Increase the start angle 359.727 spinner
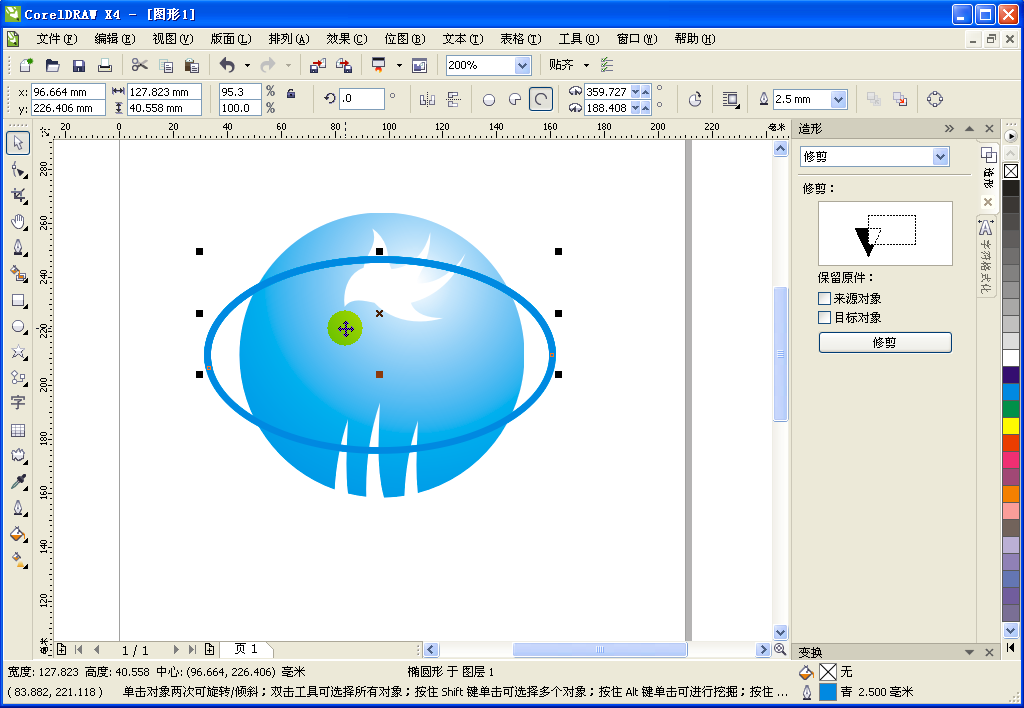The height and width of the screenshot is (708, 1024). click(x=645, y=91)
